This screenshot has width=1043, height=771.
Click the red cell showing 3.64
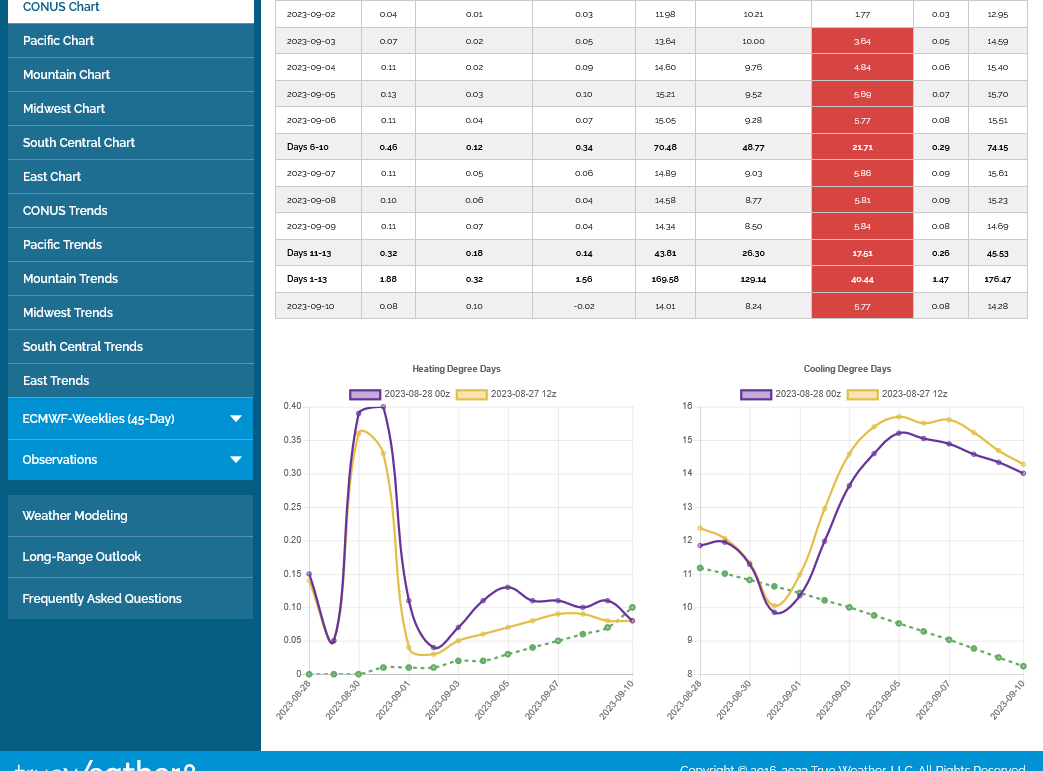pos(862,41)
